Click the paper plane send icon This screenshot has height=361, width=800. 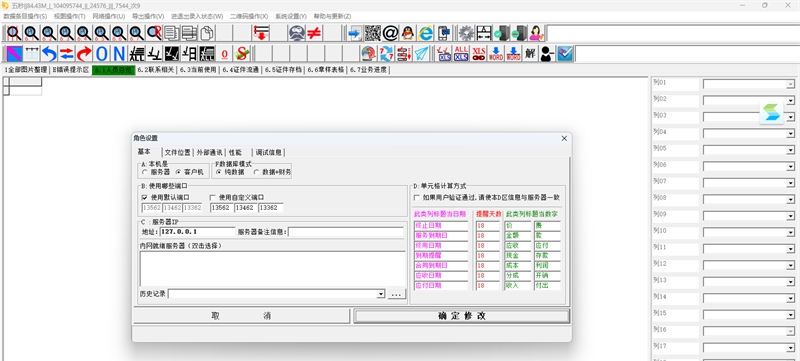tap(421, 54)
